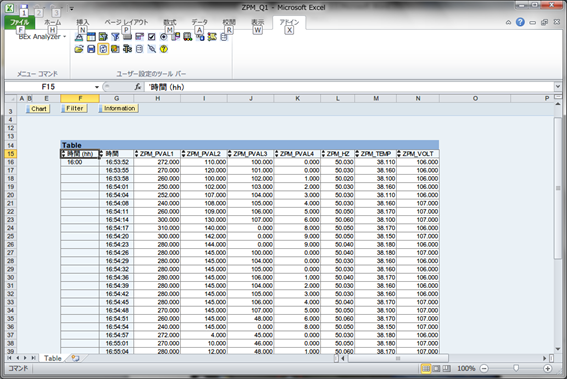Open the BEx Tools icon menu

coord(127,49)
